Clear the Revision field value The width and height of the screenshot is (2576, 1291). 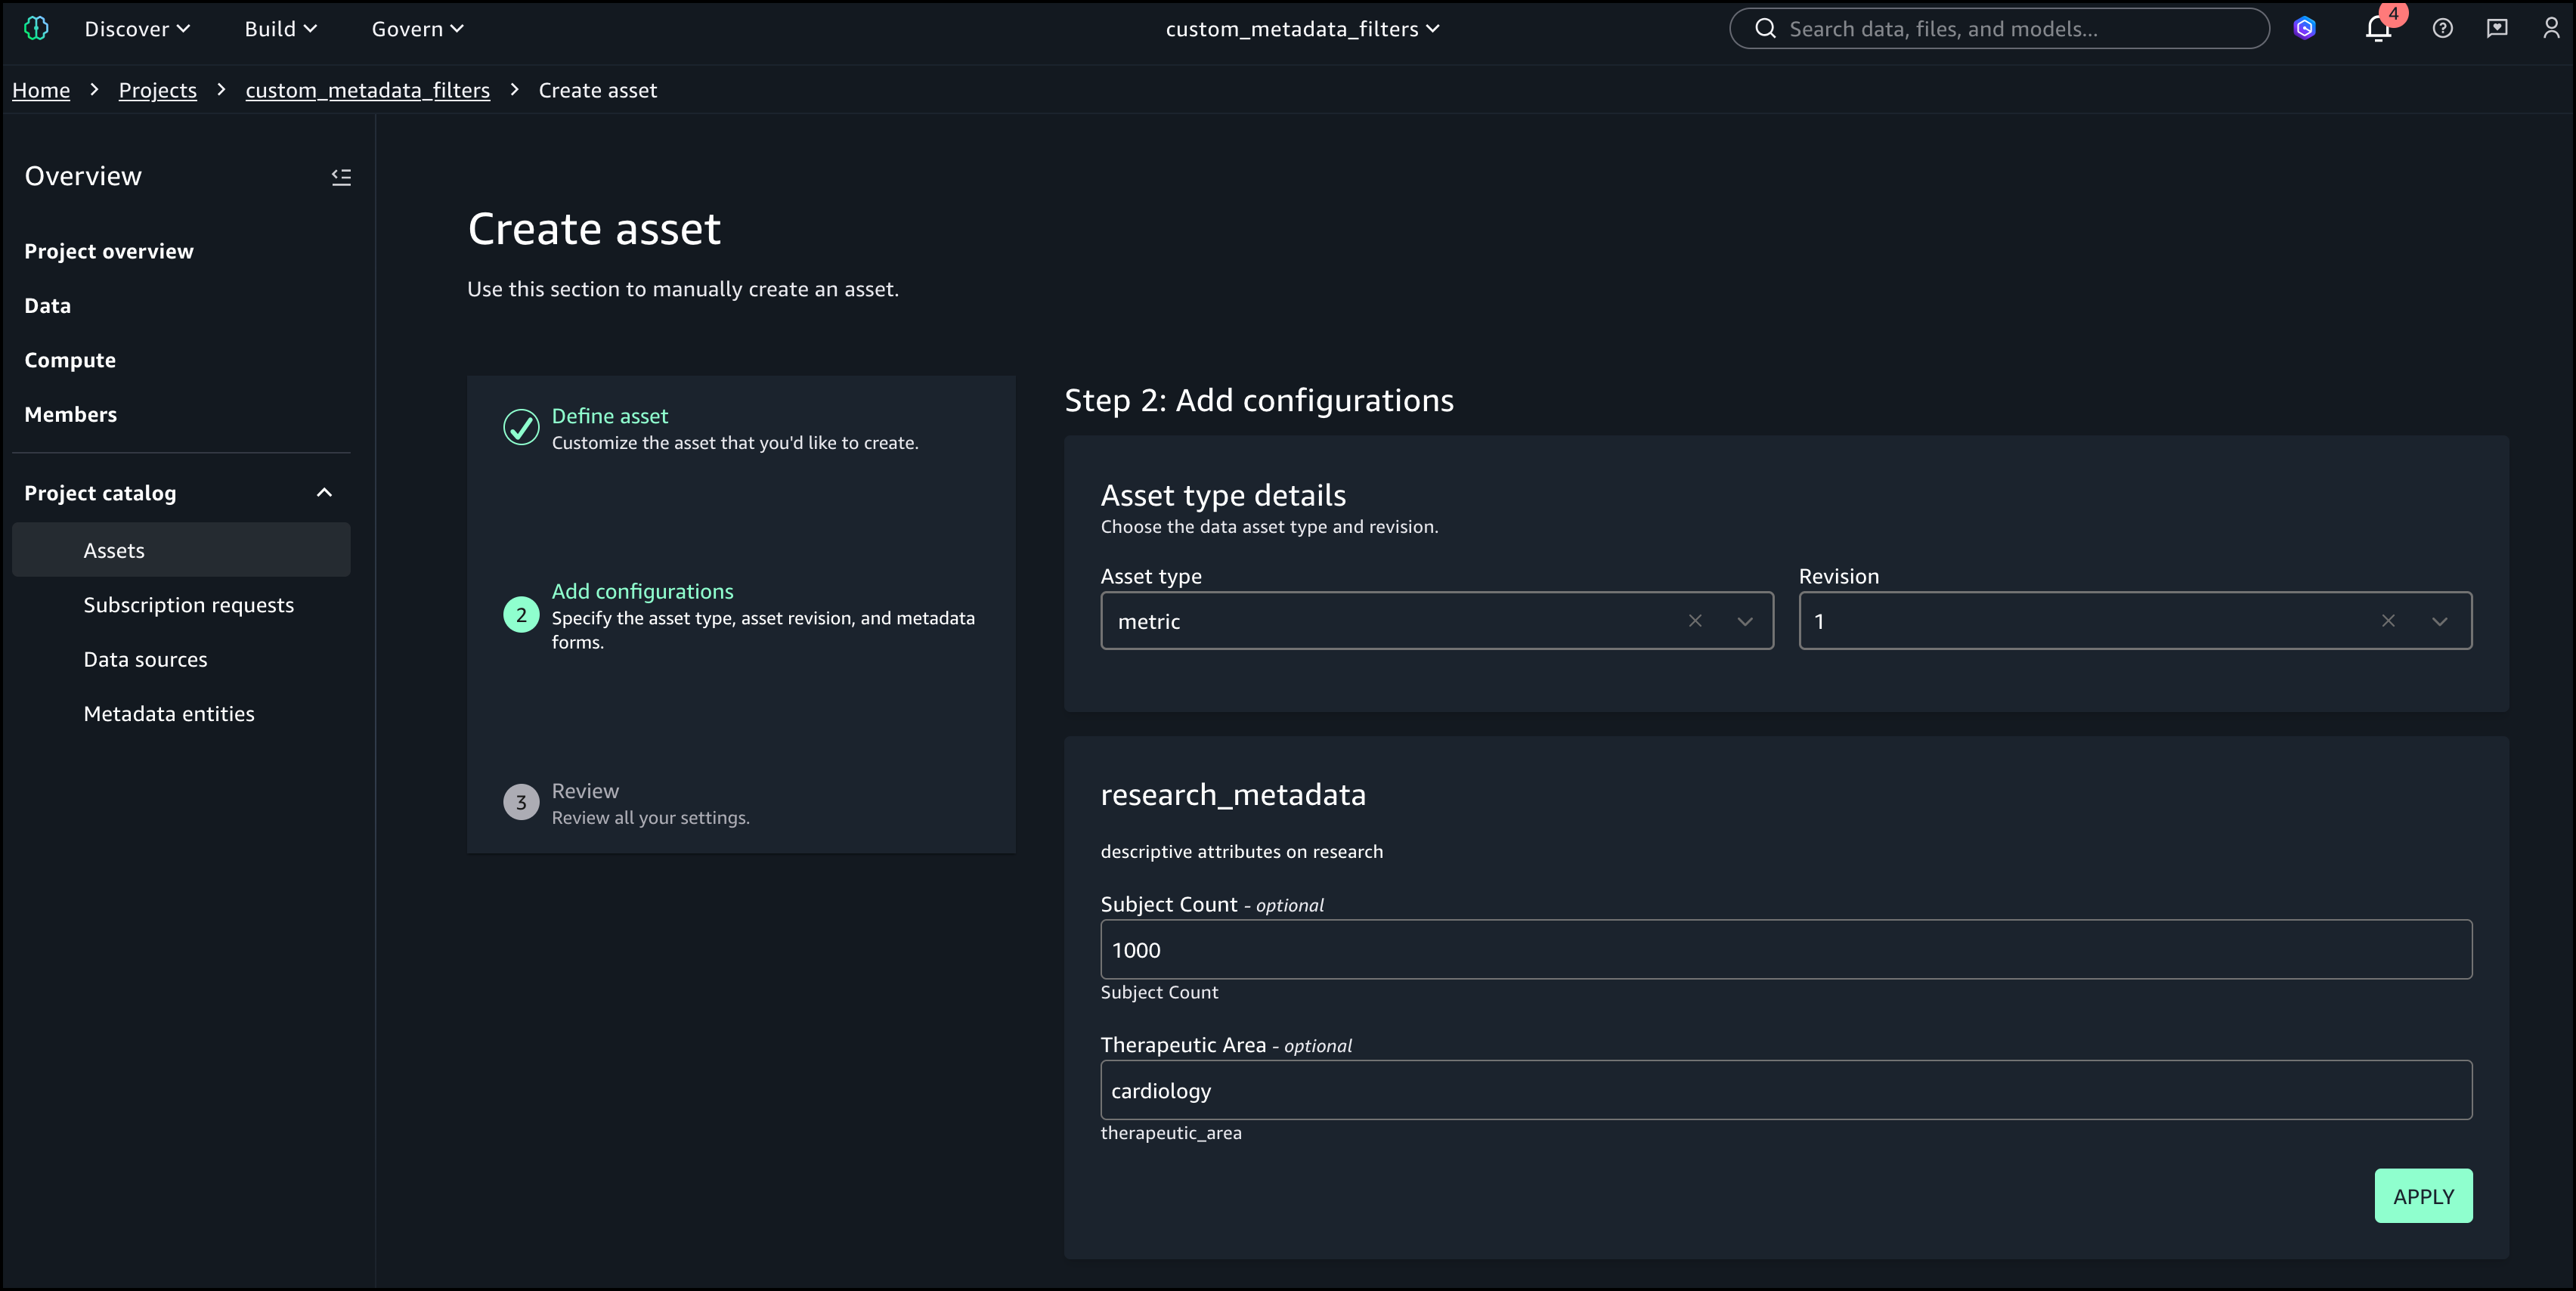2388,621
